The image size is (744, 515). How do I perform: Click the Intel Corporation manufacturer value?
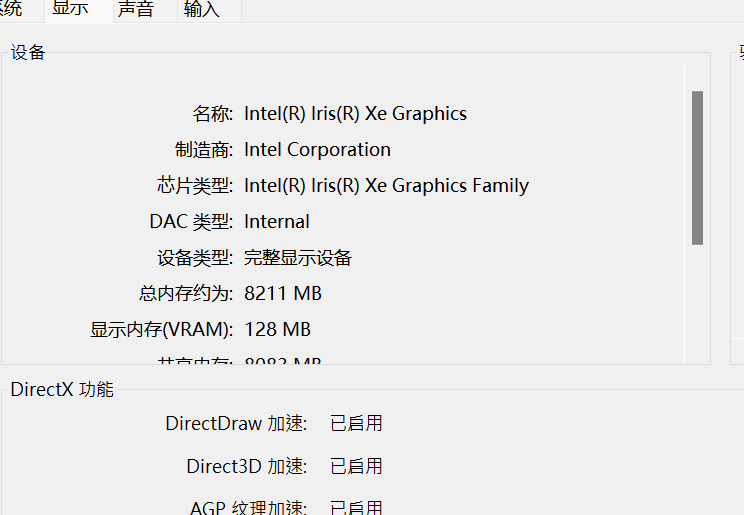(317, 150)
